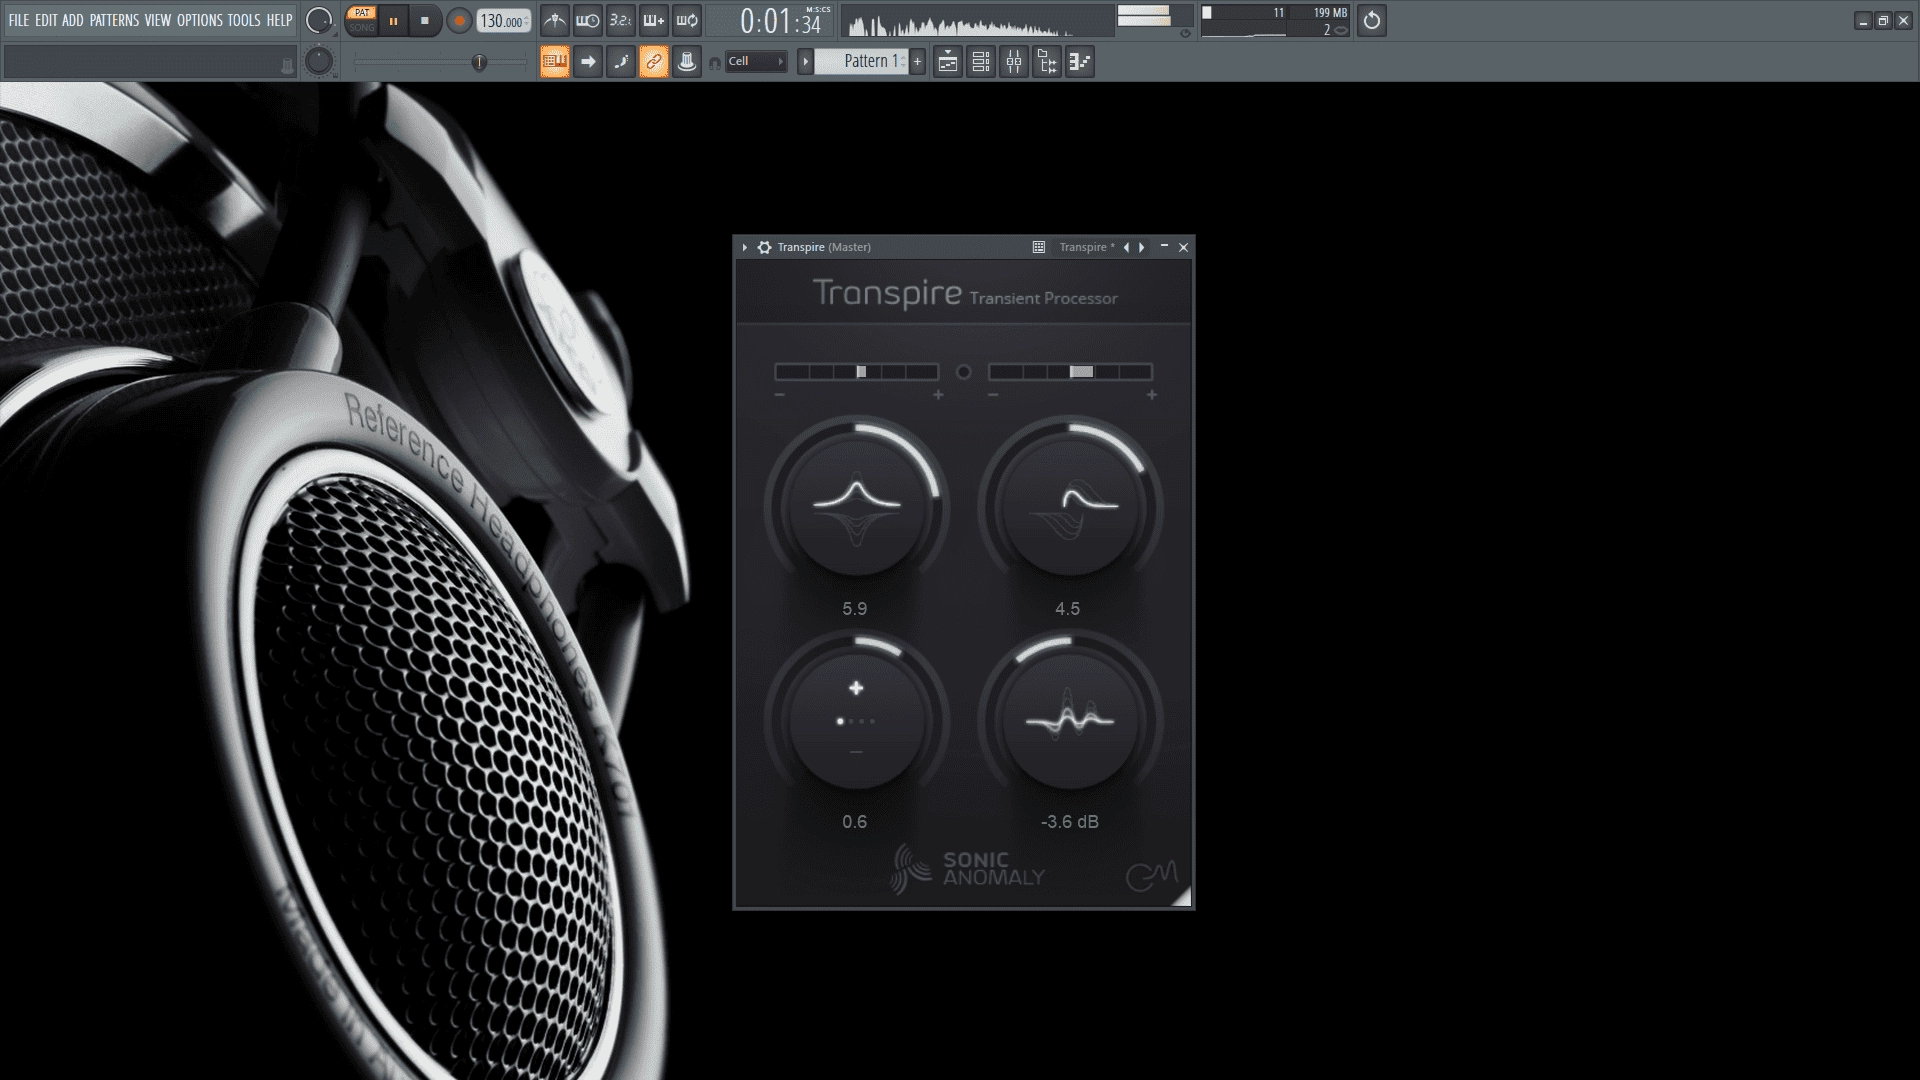The width and height of the screenshot is (1920, 1080).
Task: Toggle blend recording overdub icon
Action: point(653,20)
